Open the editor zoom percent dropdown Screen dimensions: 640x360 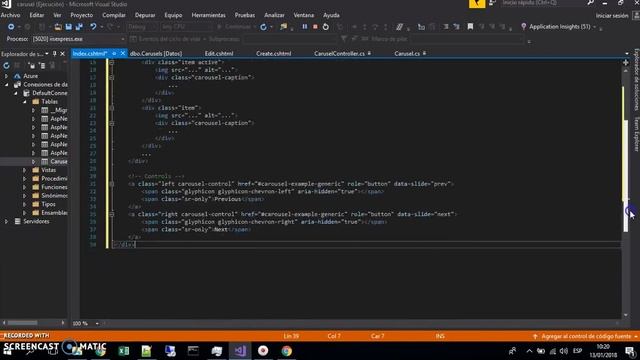click(97, 324)
